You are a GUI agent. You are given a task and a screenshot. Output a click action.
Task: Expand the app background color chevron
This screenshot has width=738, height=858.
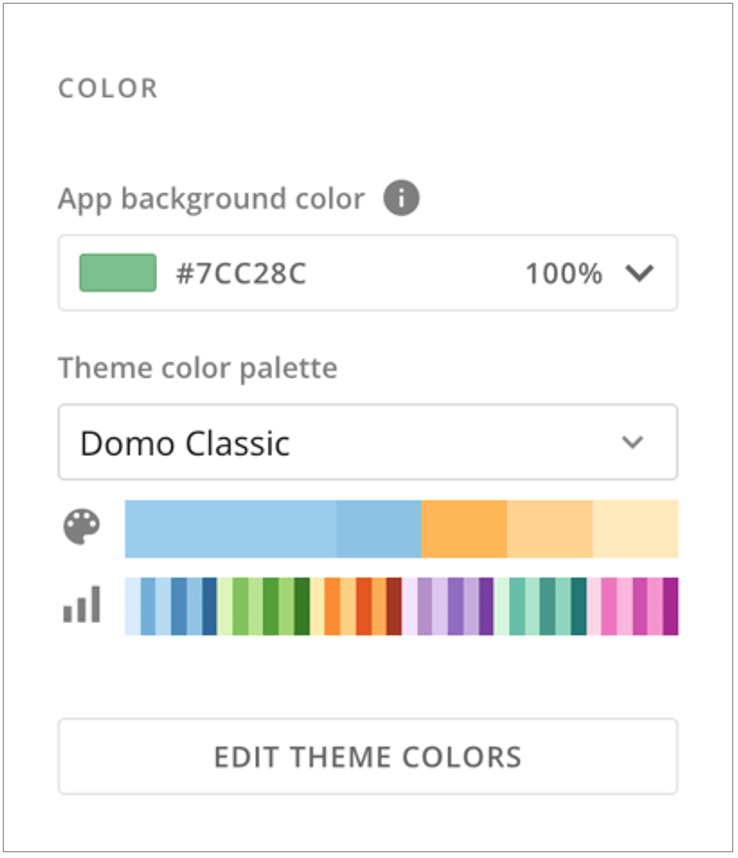tap(639, 273)
